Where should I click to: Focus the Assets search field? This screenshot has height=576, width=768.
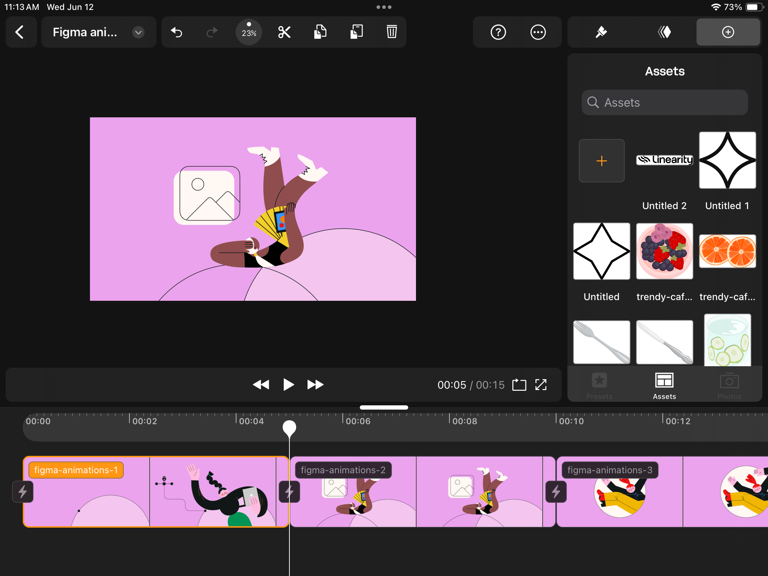point(665,102)
